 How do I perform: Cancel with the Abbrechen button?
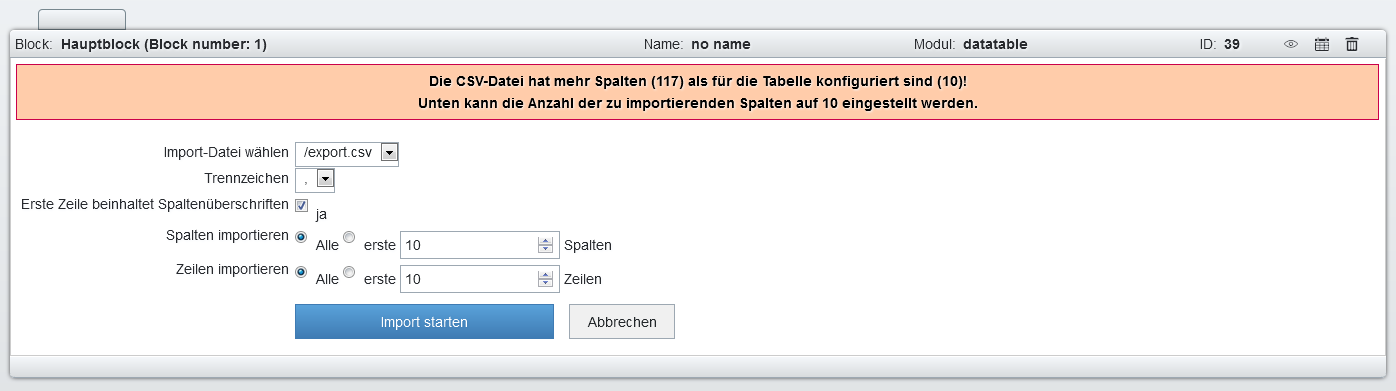(x=622, y=322)
